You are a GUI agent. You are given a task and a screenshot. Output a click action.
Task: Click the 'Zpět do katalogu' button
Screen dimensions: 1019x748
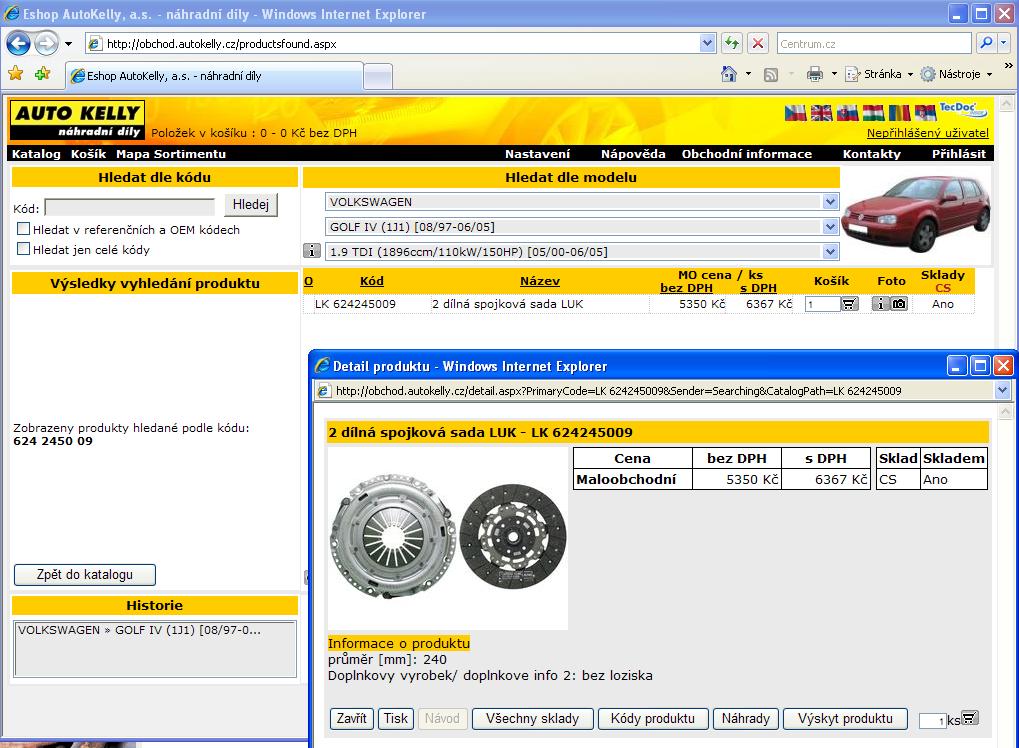[85, 575]
